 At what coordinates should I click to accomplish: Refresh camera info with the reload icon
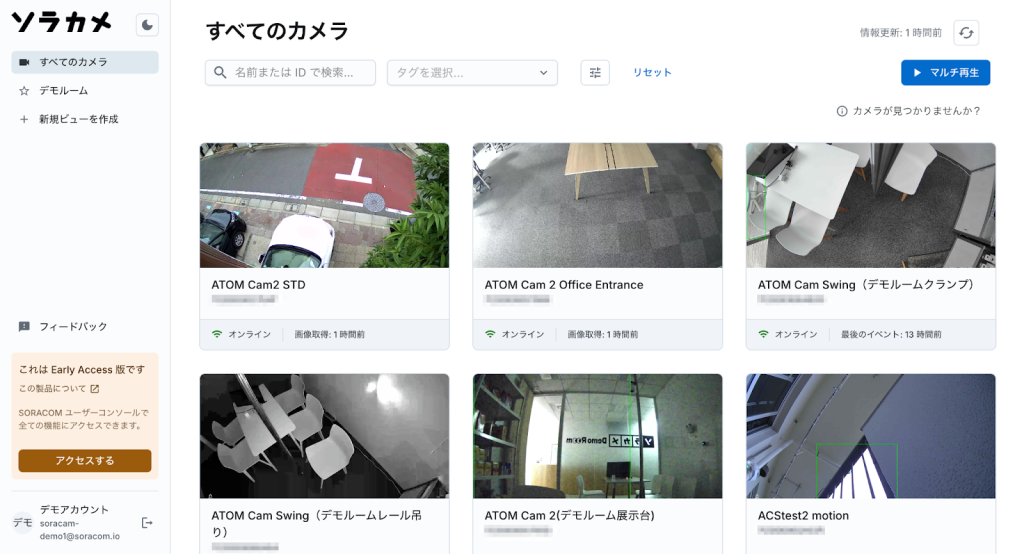966,33
